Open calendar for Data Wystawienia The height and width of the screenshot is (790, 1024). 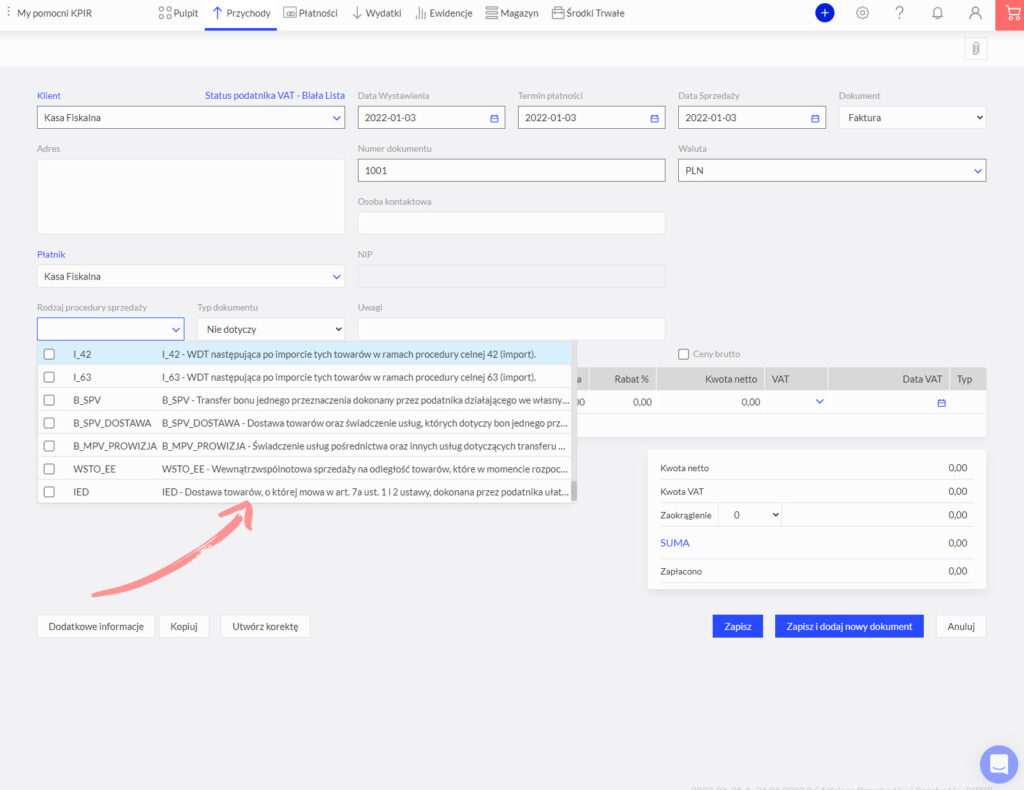tap(494, 118)
